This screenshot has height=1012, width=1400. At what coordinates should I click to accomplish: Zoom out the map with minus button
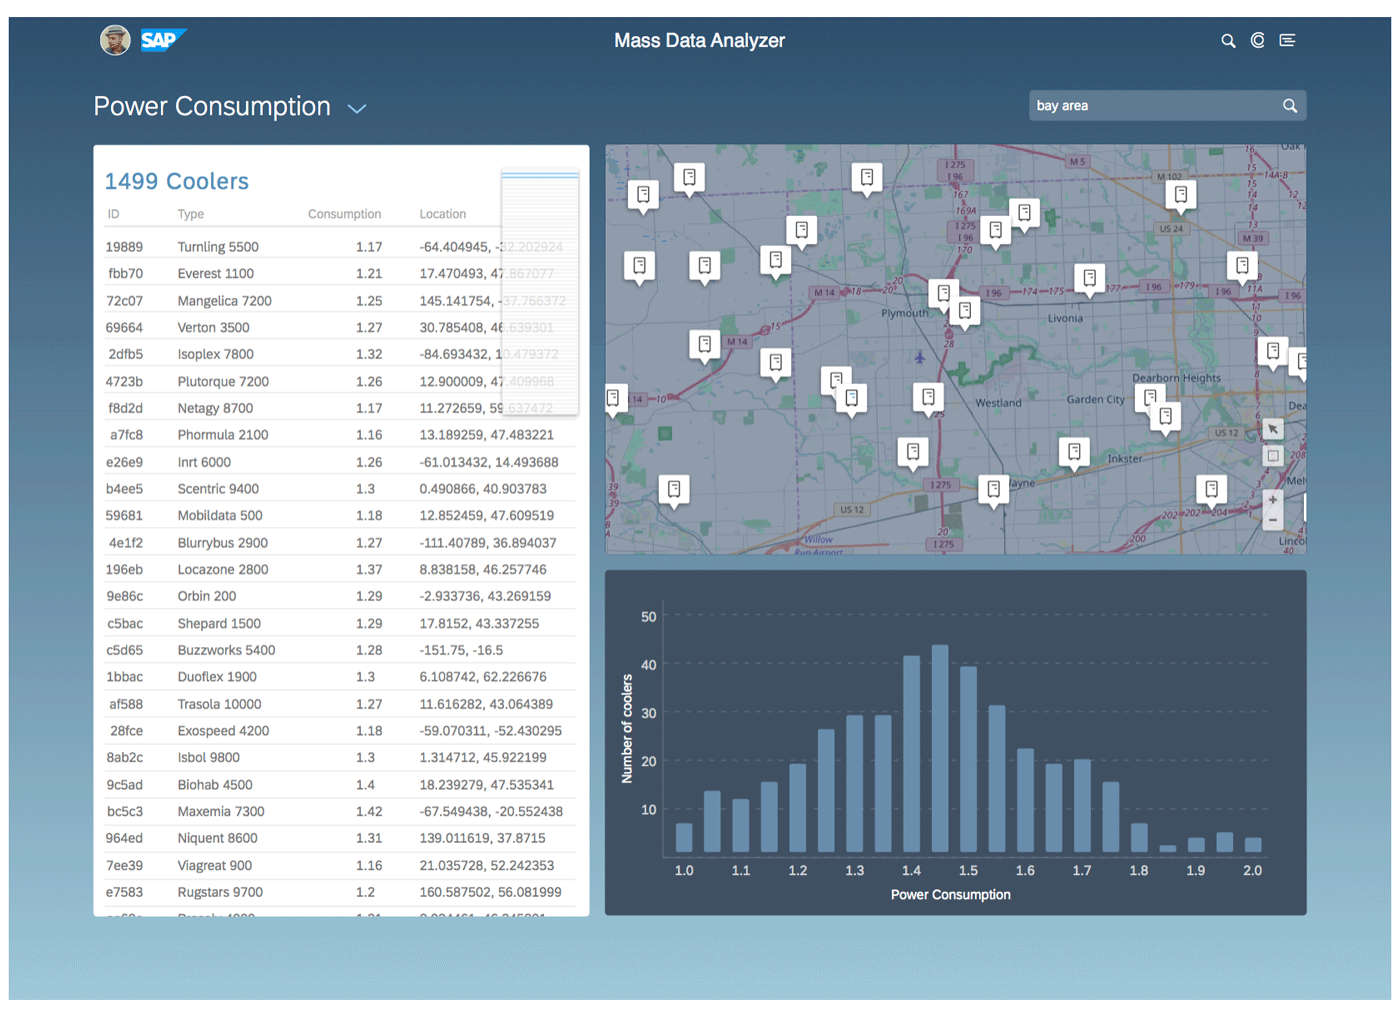(1272, 520)
